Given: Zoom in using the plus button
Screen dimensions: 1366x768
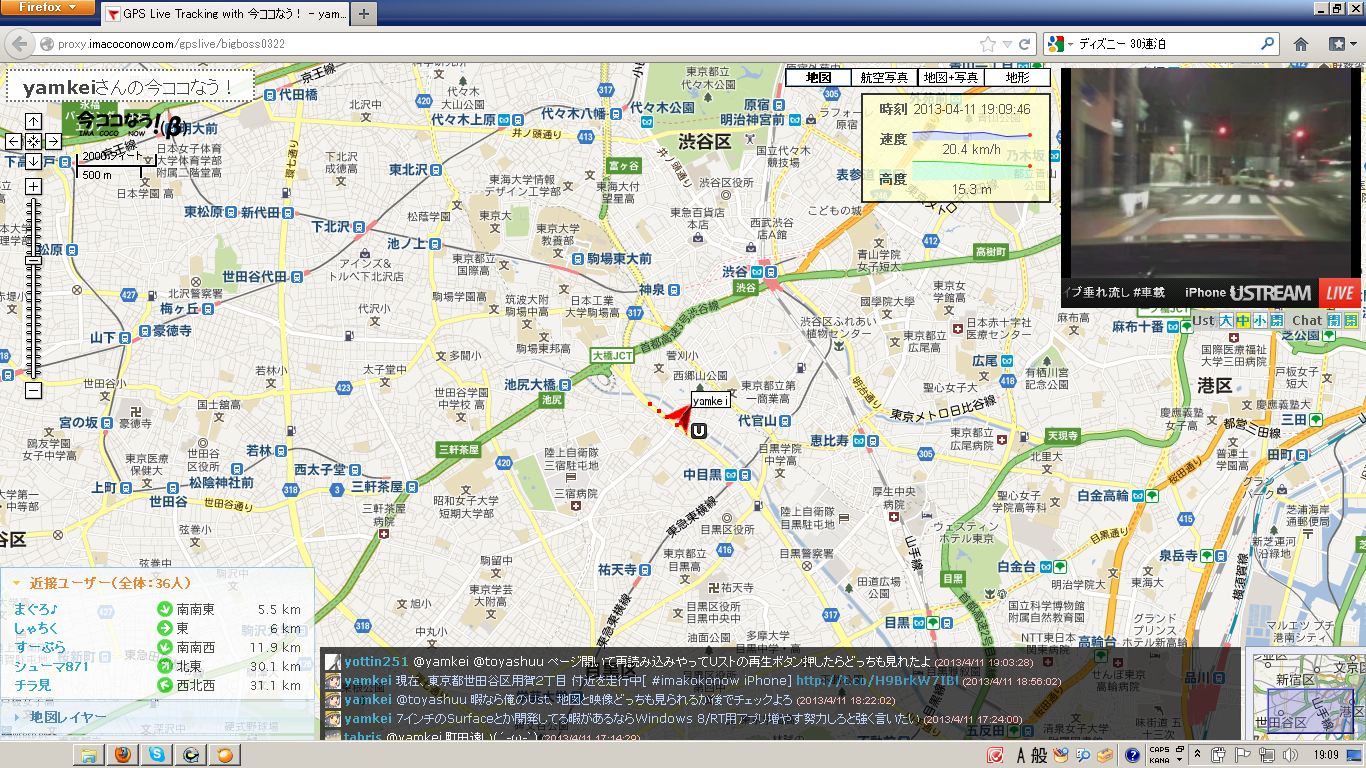Looking at the screenshot, I should point(33,186).
